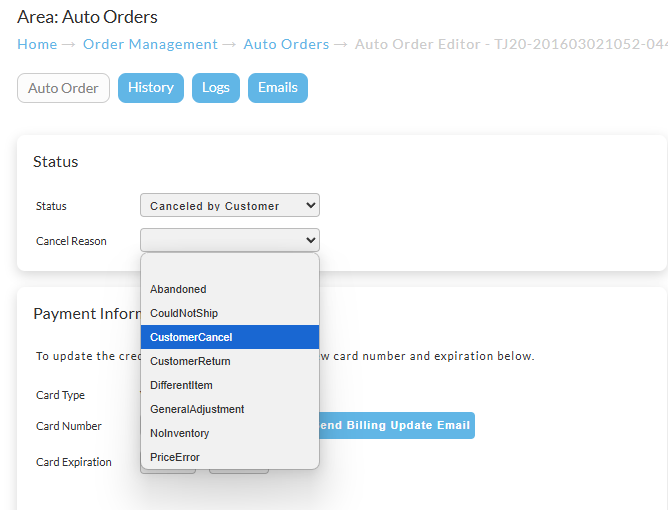Select the Auto Order tab

[x=63, y=88]
